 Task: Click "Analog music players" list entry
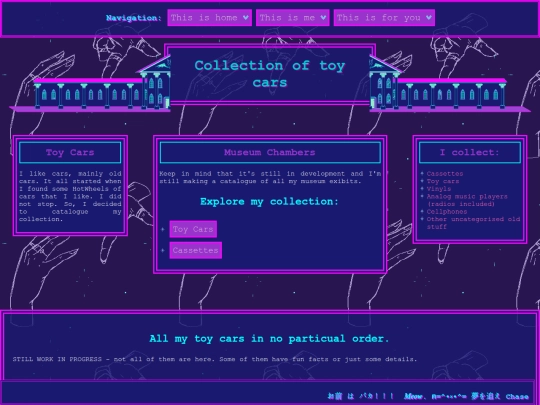467,200
